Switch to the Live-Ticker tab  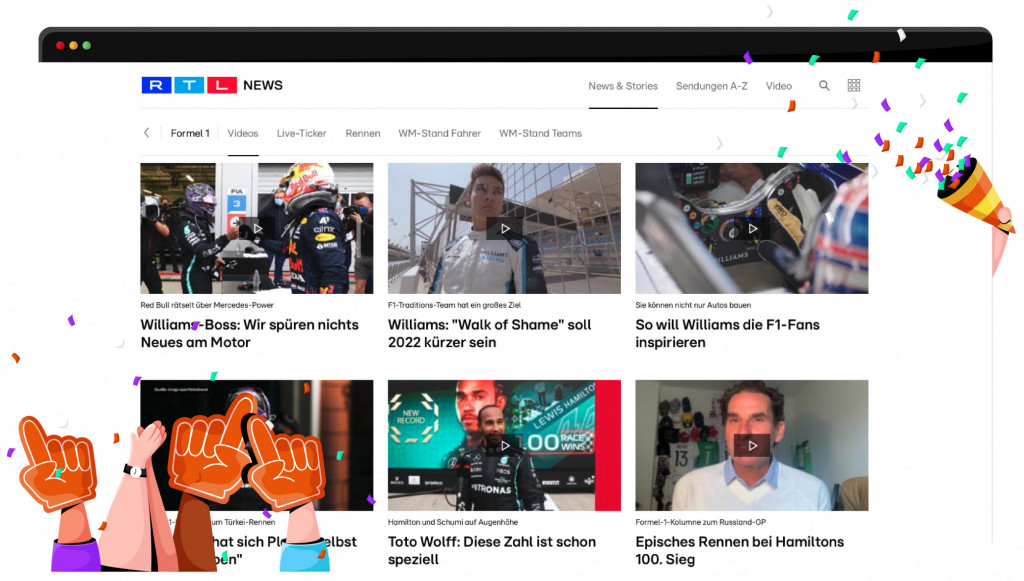pyautogui.click(x=301, y=133)
